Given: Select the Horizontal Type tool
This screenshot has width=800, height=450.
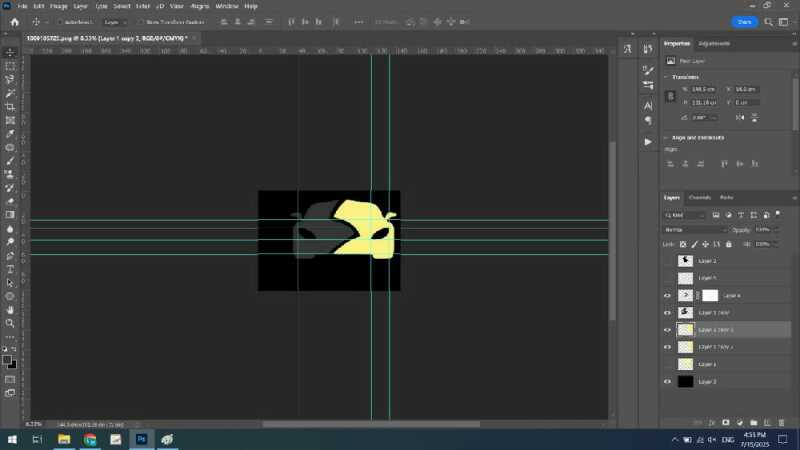Looking at the screenshot, I should pyautogui.click(x=10, y=269).
